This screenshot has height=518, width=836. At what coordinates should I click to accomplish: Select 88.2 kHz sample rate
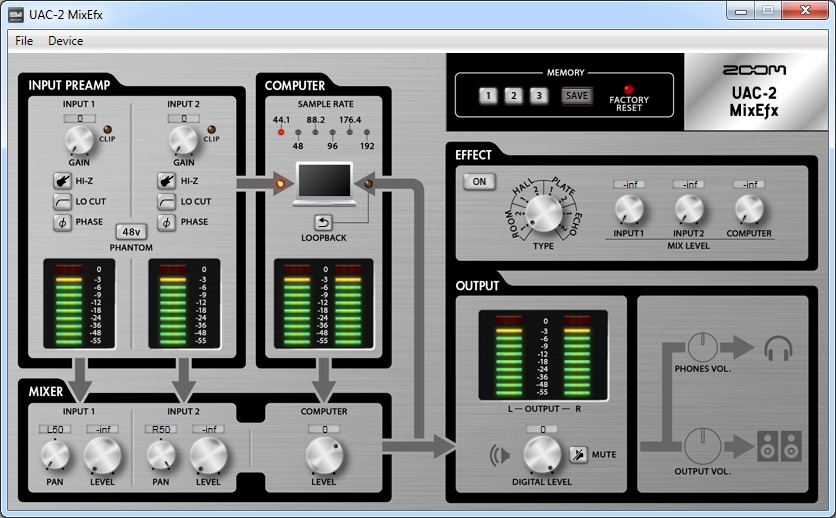pos(315,132)
